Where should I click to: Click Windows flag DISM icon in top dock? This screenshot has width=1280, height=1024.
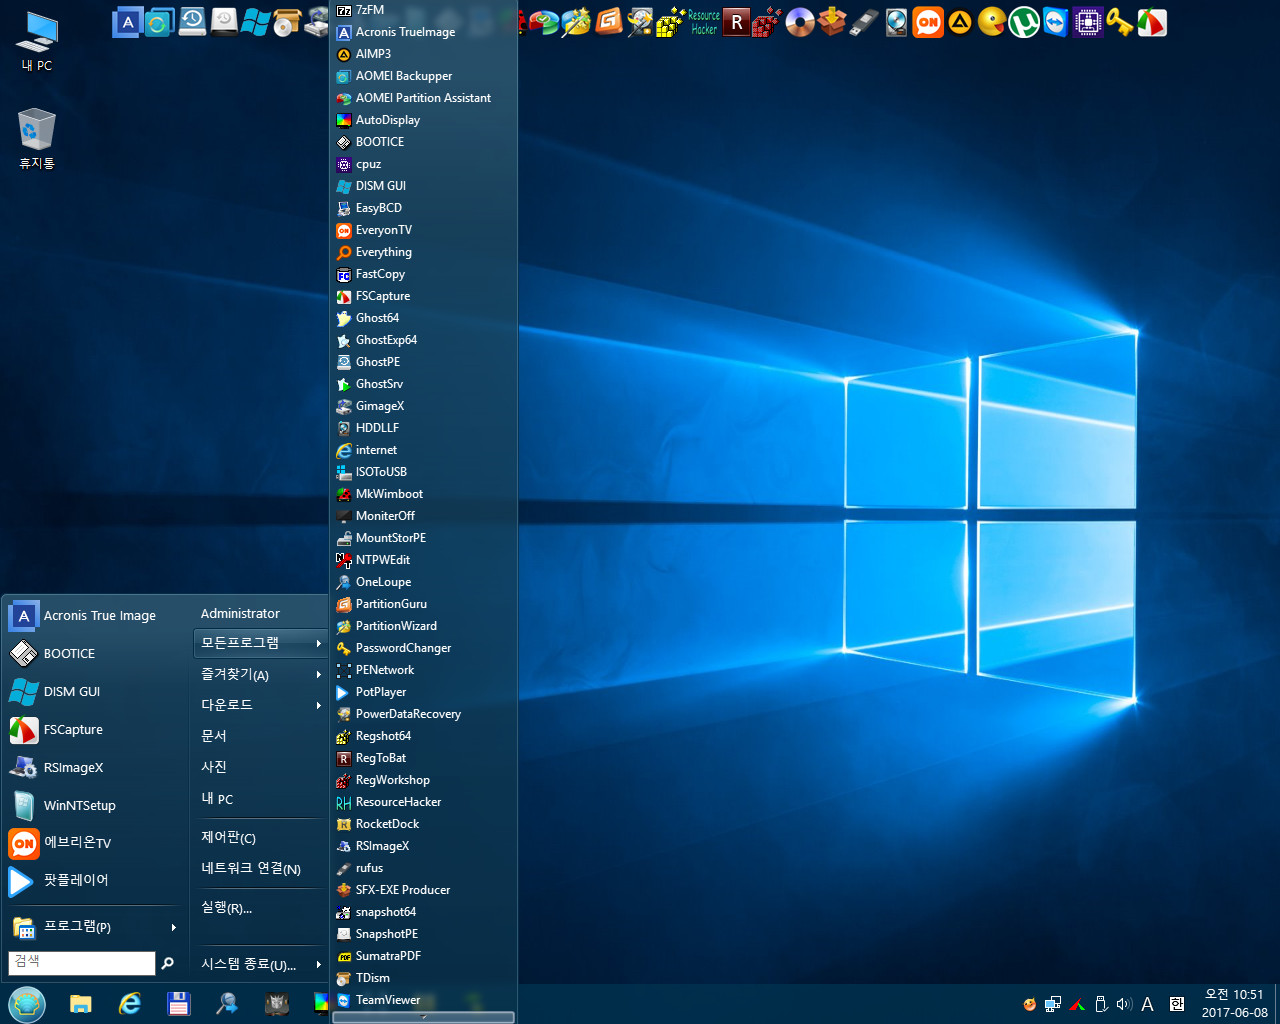pos(255,22)
